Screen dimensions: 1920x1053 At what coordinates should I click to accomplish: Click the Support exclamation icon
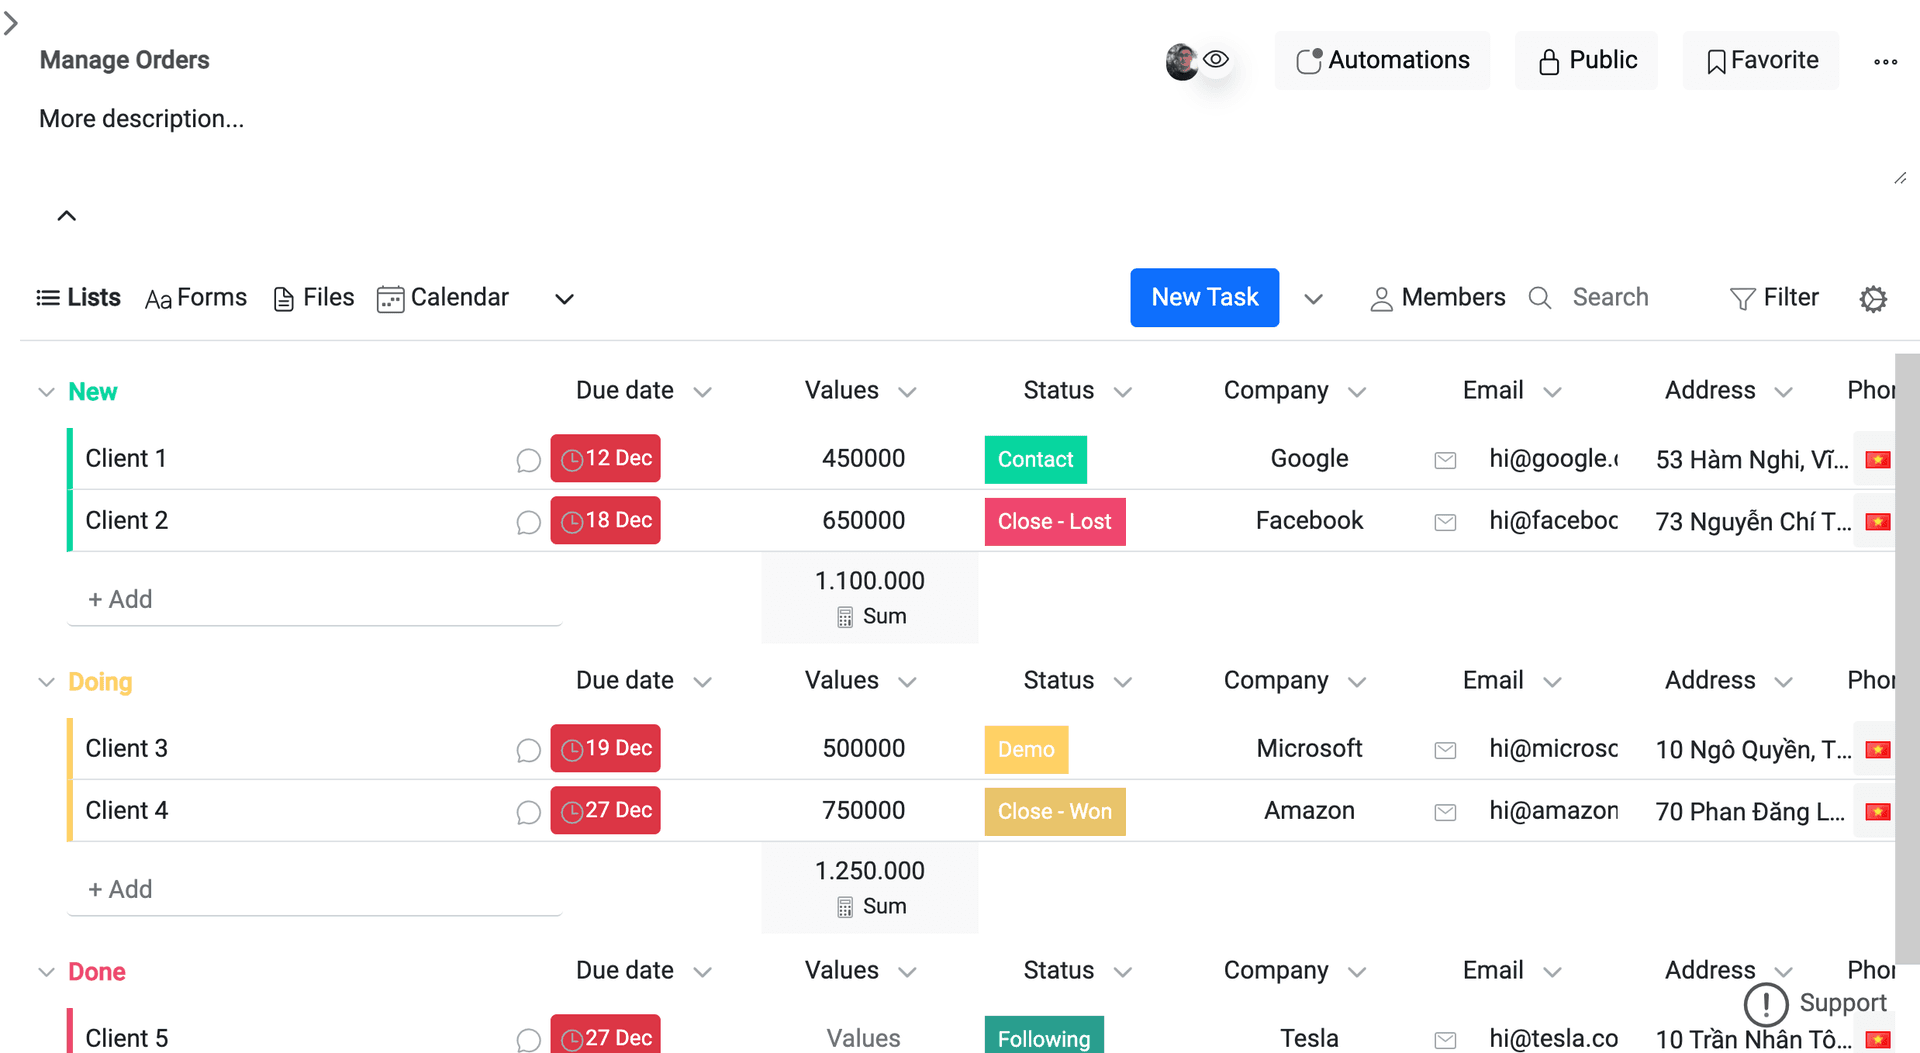coord(1766,1004)
